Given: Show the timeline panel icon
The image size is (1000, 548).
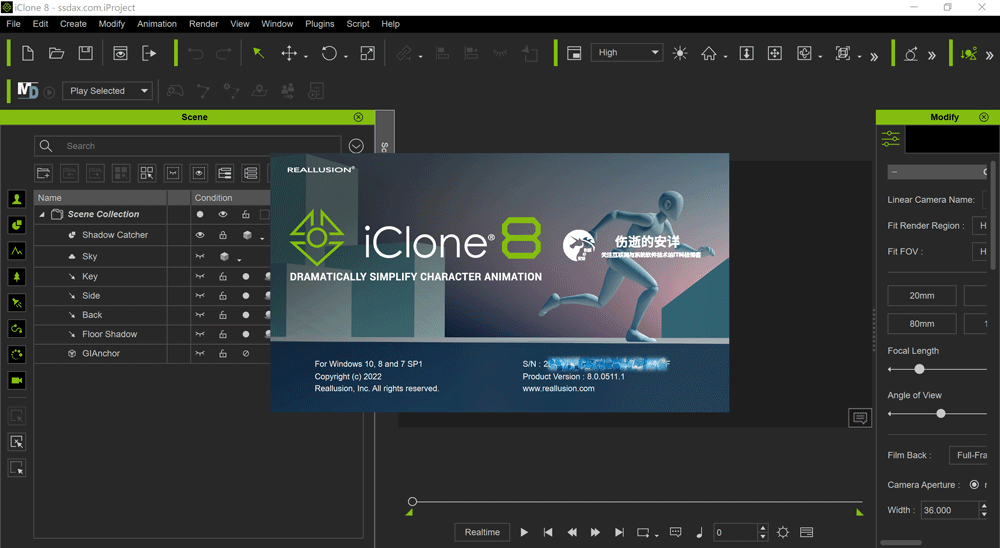Looking at the screenshot, I should [x=806, y=532].
